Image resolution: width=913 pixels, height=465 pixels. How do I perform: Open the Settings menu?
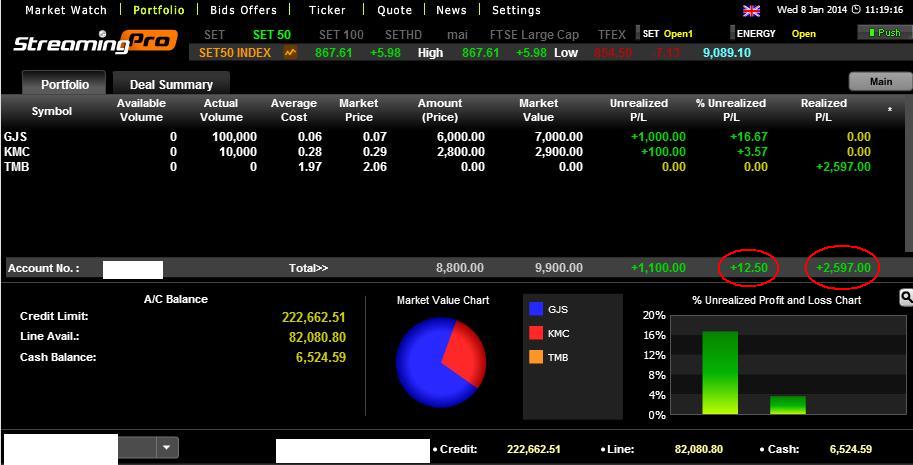coord(516,10)
